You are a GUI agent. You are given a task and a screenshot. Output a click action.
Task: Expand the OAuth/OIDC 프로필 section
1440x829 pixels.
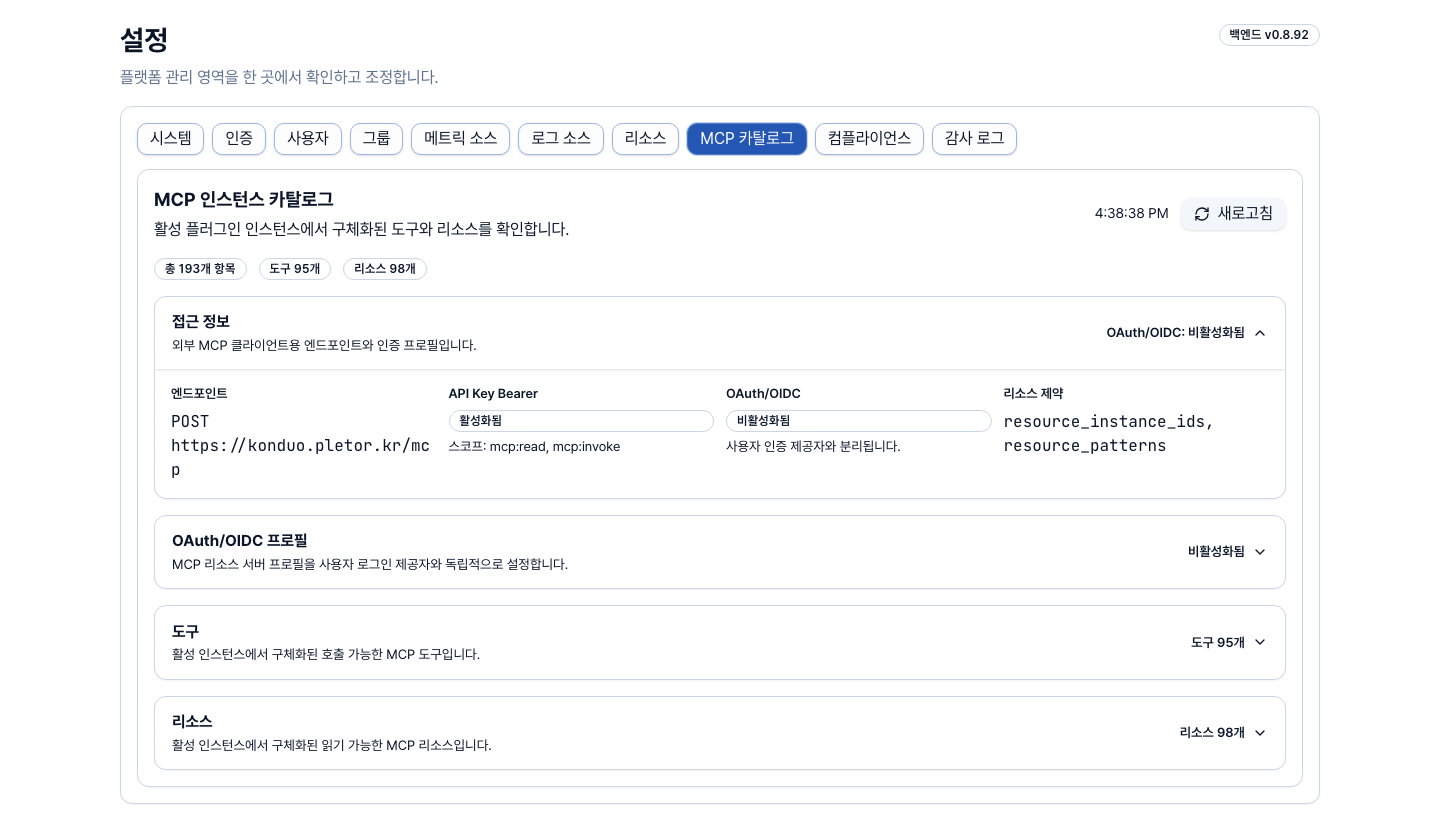point(720,552)
